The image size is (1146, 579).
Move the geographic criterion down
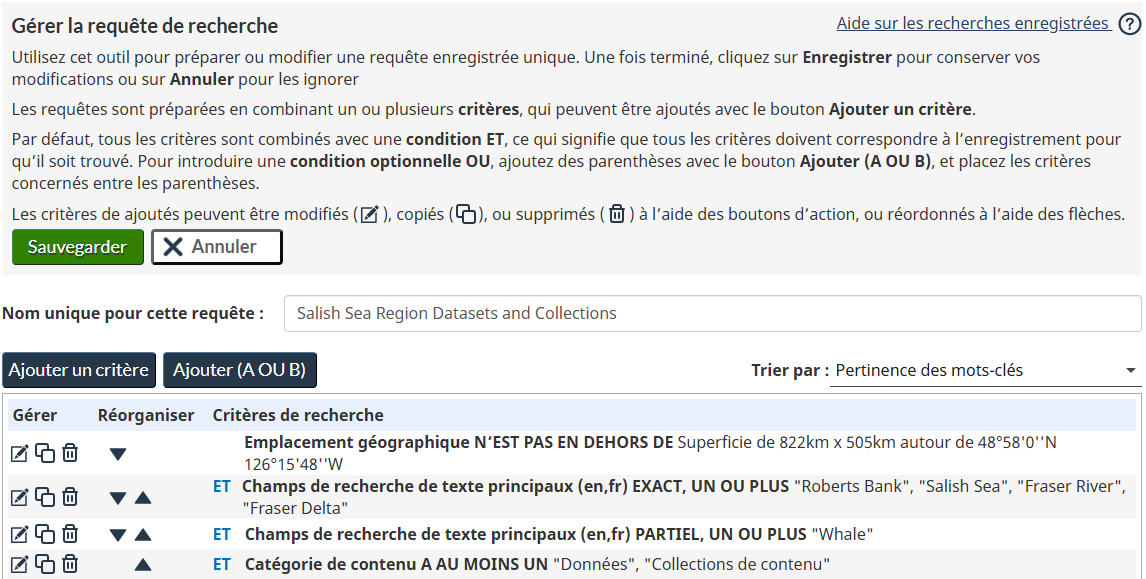click(118, 453)
